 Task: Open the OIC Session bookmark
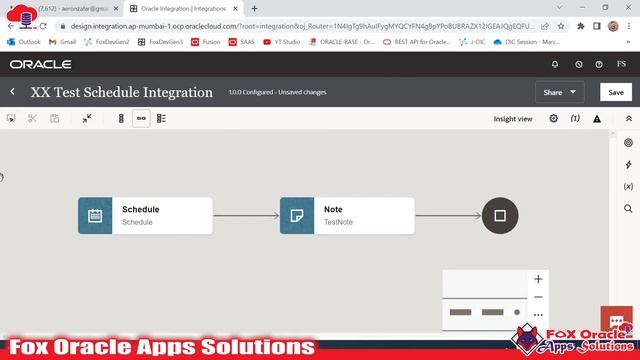[527, 42]
